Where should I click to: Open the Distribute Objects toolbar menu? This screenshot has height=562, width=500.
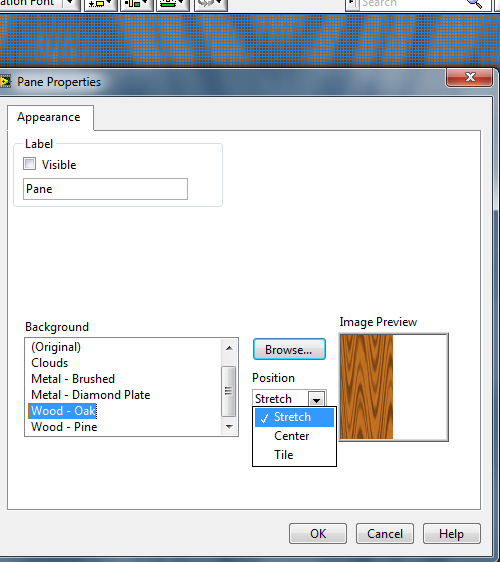click(137, 4)
